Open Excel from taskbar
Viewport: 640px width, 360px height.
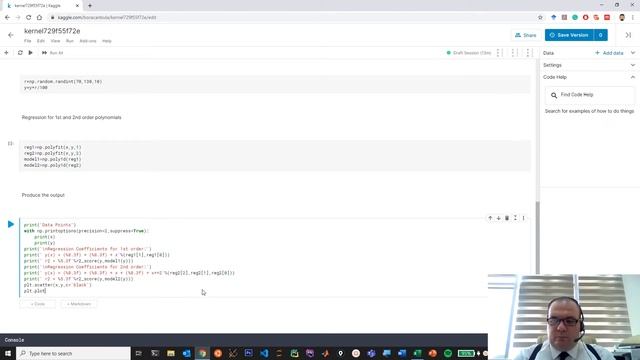pos(417,353)
